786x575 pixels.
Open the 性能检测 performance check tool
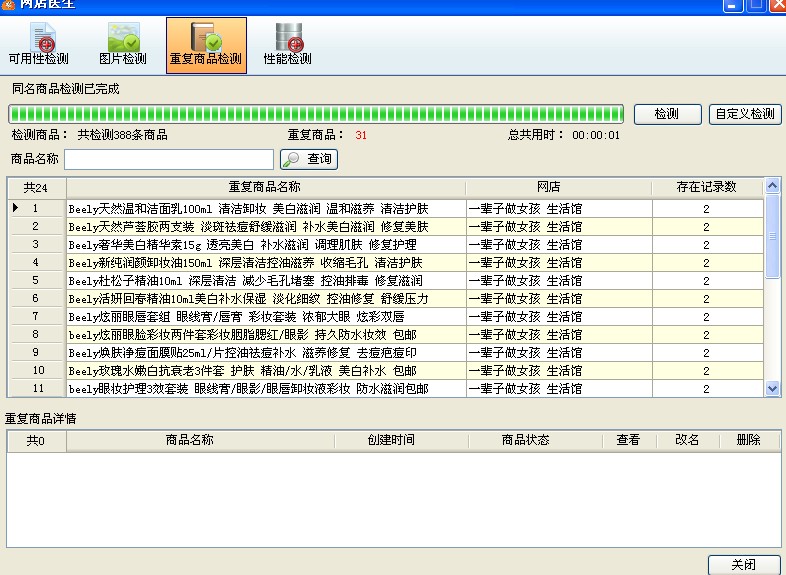(x=288, y=45)
